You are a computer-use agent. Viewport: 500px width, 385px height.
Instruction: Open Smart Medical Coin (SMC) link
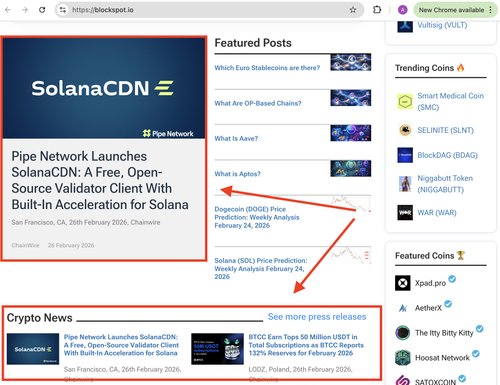click(451, 102)
